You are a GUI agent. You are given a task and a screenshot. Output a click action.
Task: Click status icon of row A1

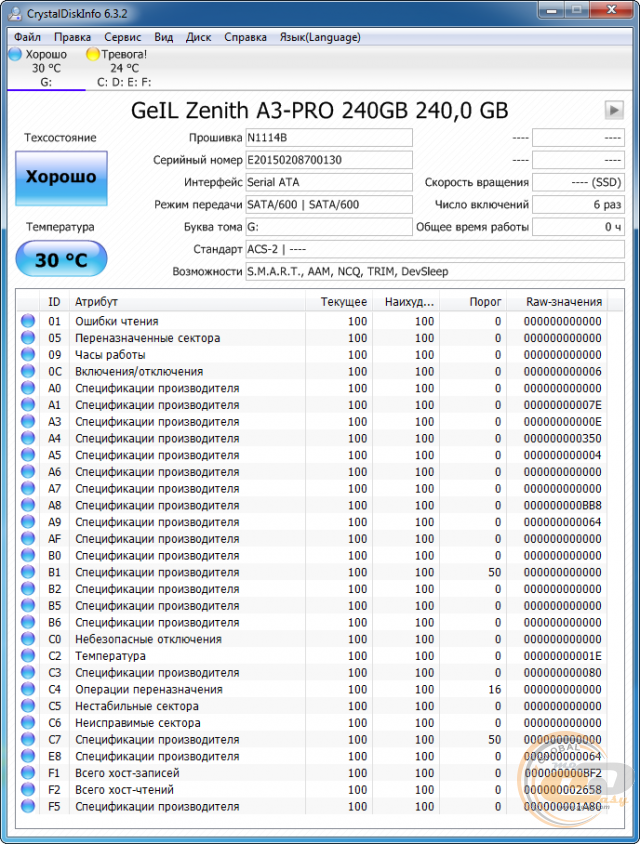[28, 405]
